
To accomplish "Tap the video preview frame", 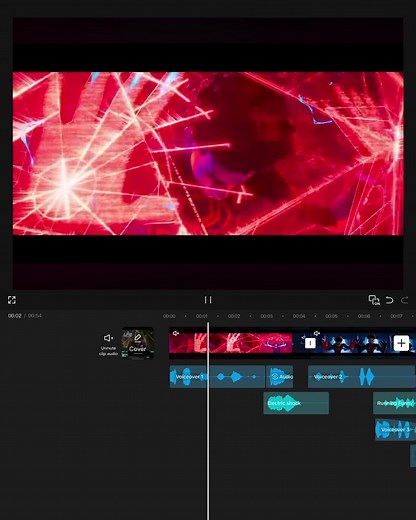I will click(x=208, y=153).
